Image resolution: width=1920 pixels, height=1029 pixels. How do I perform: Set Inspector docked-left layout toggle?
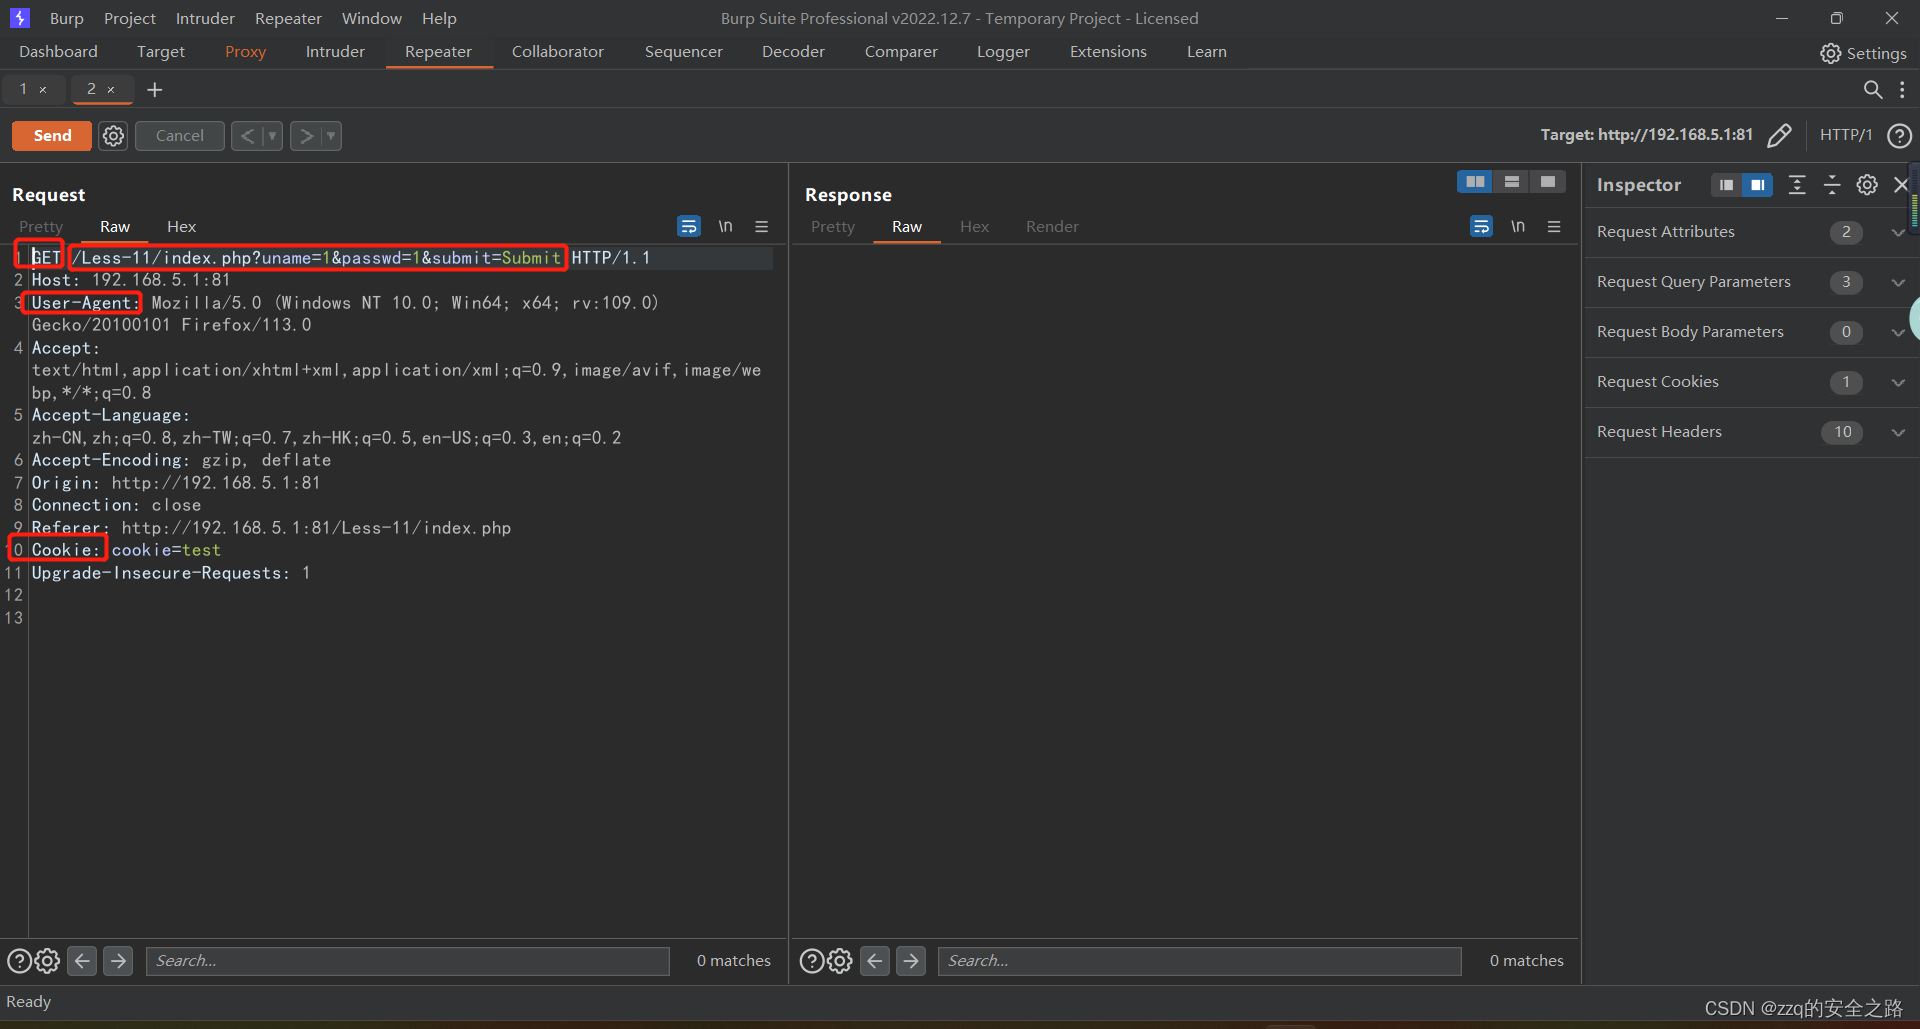[1727, 185]
